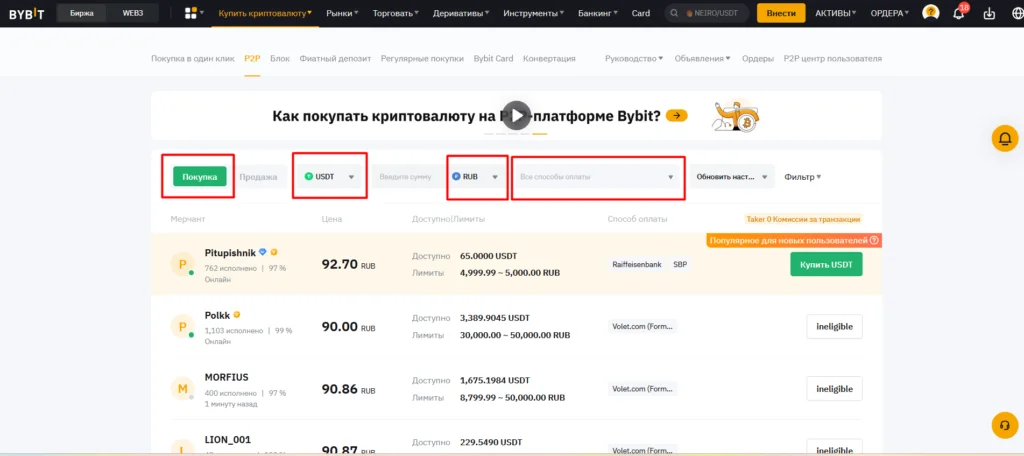Click the 92.70 RUB price
This screenshot has height=456, width=1024.
[349, 265]
